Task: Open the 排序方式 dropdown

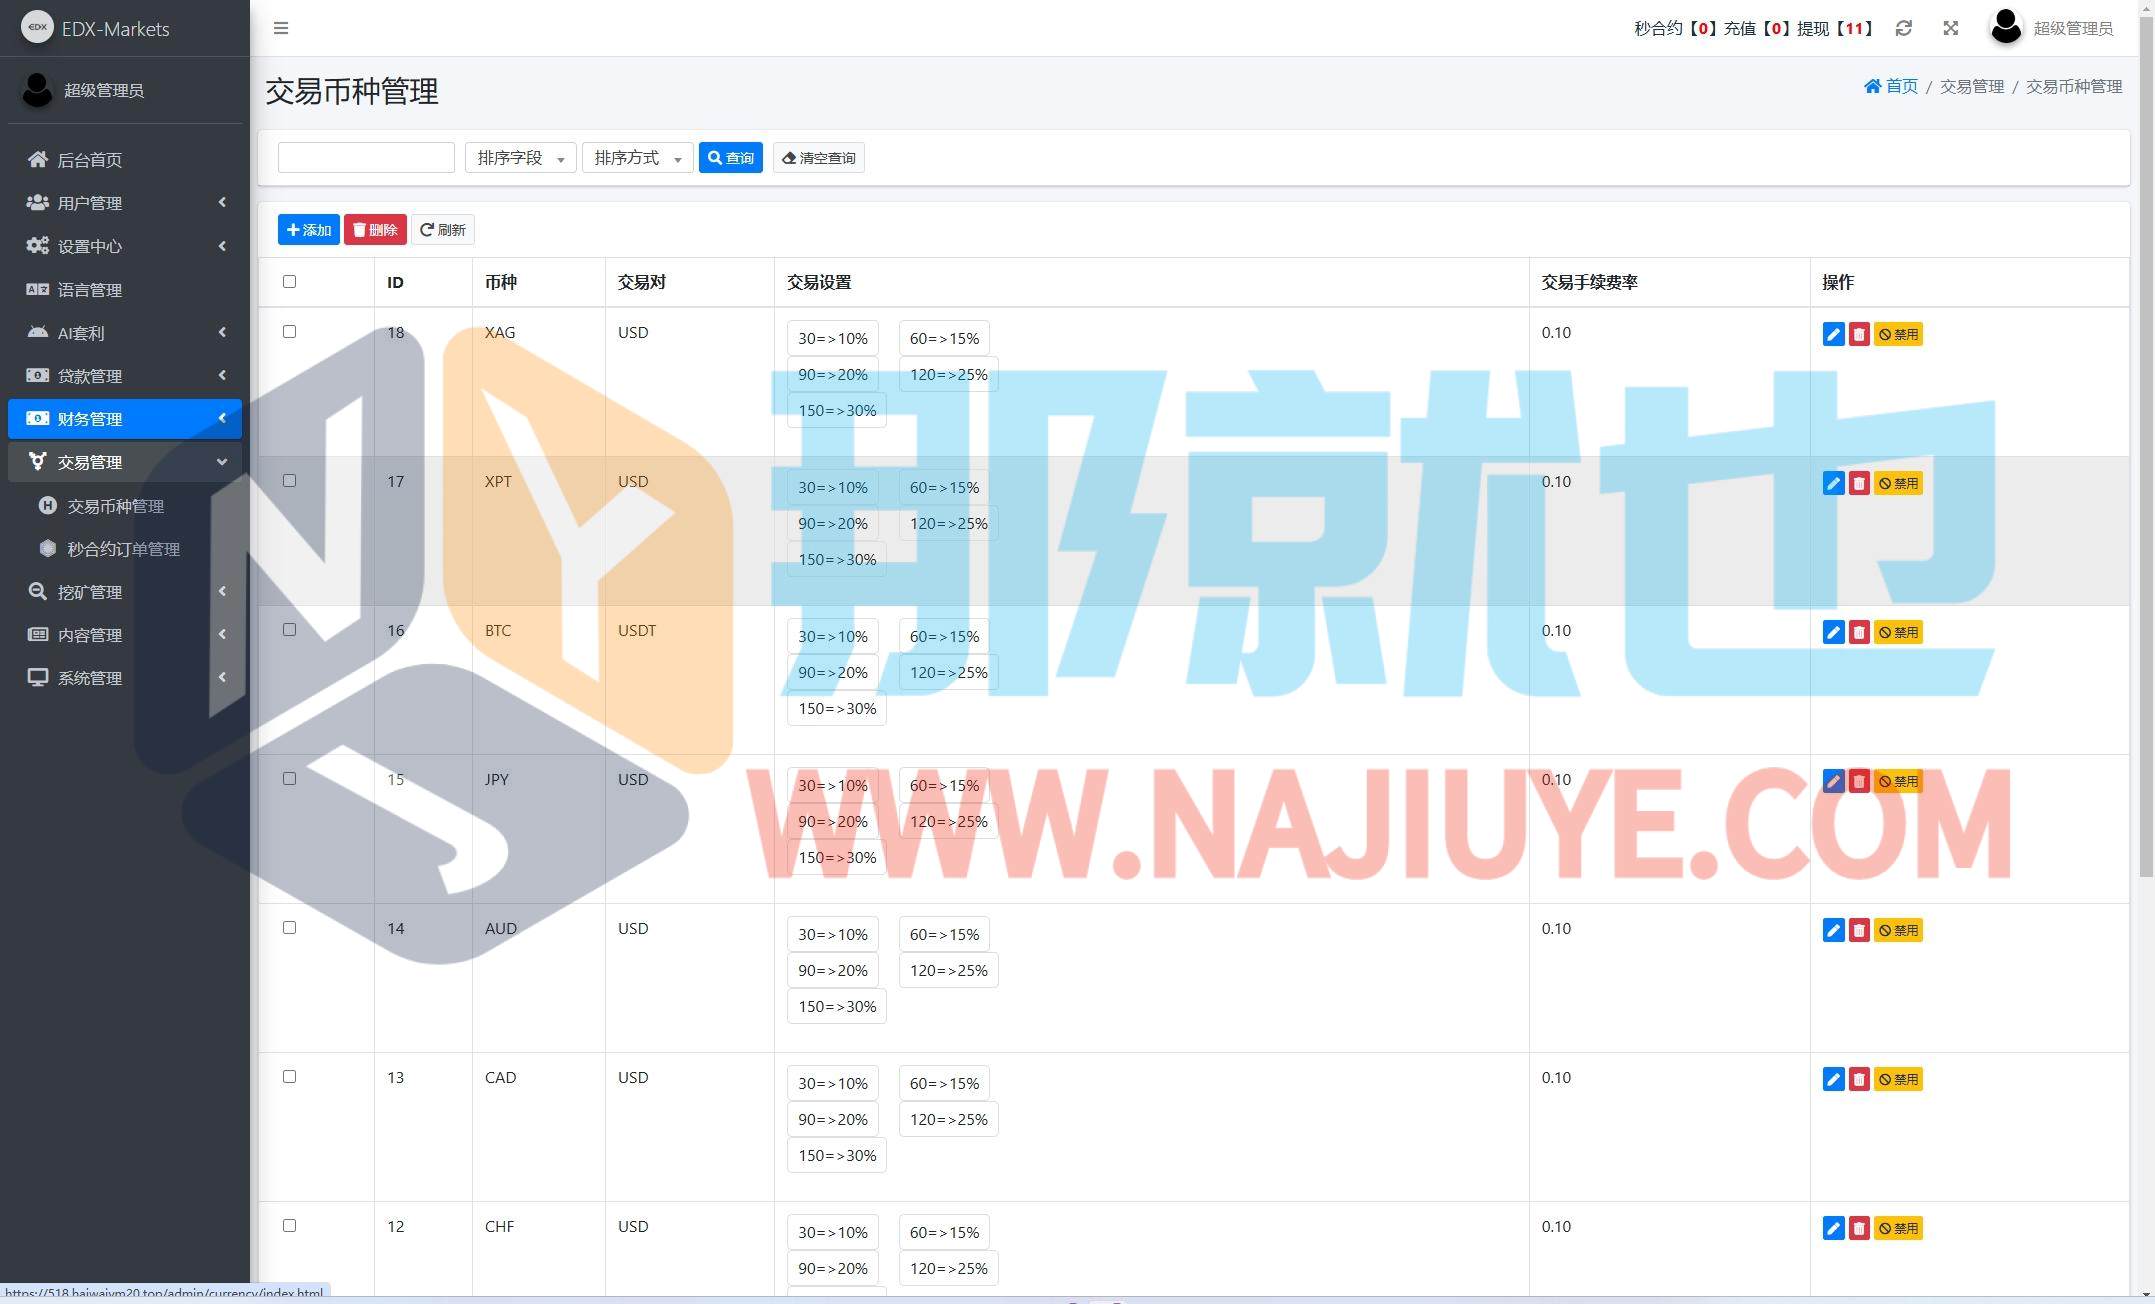Action: (x=637, y=158)
